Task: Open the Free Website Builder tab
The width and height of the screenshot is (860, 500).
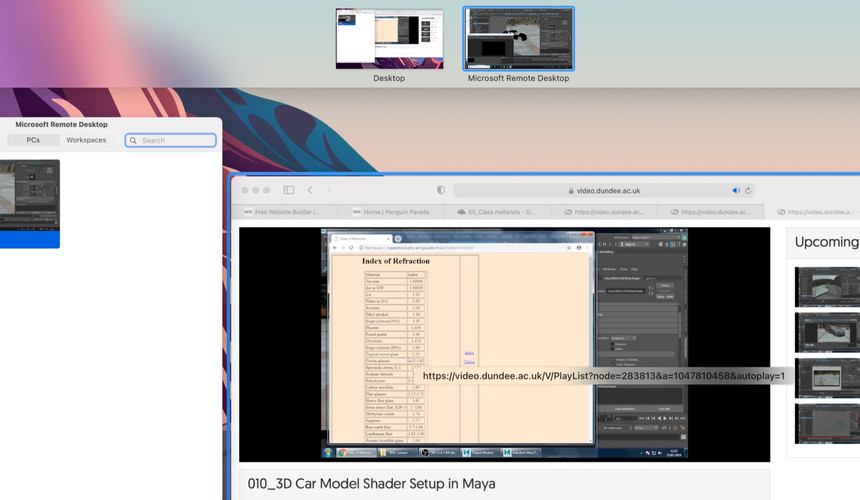Action: 284,212
